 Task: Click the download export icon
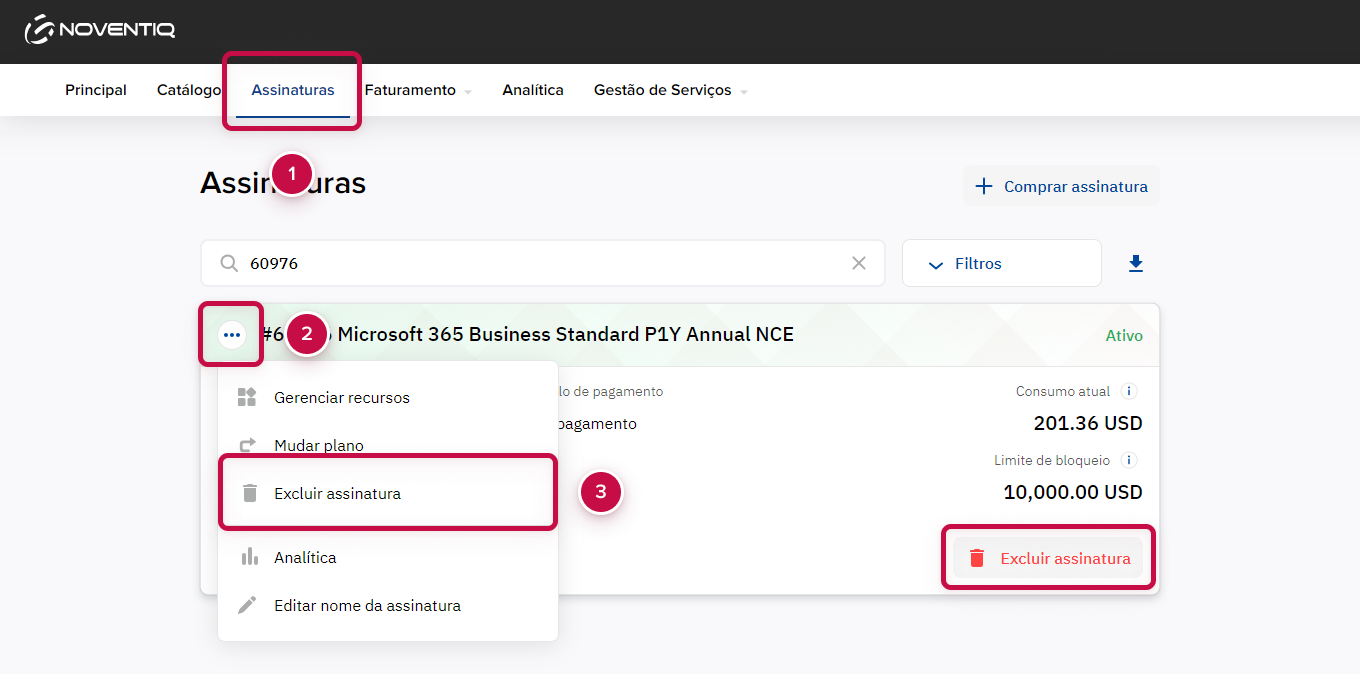tap(1135, 264)
